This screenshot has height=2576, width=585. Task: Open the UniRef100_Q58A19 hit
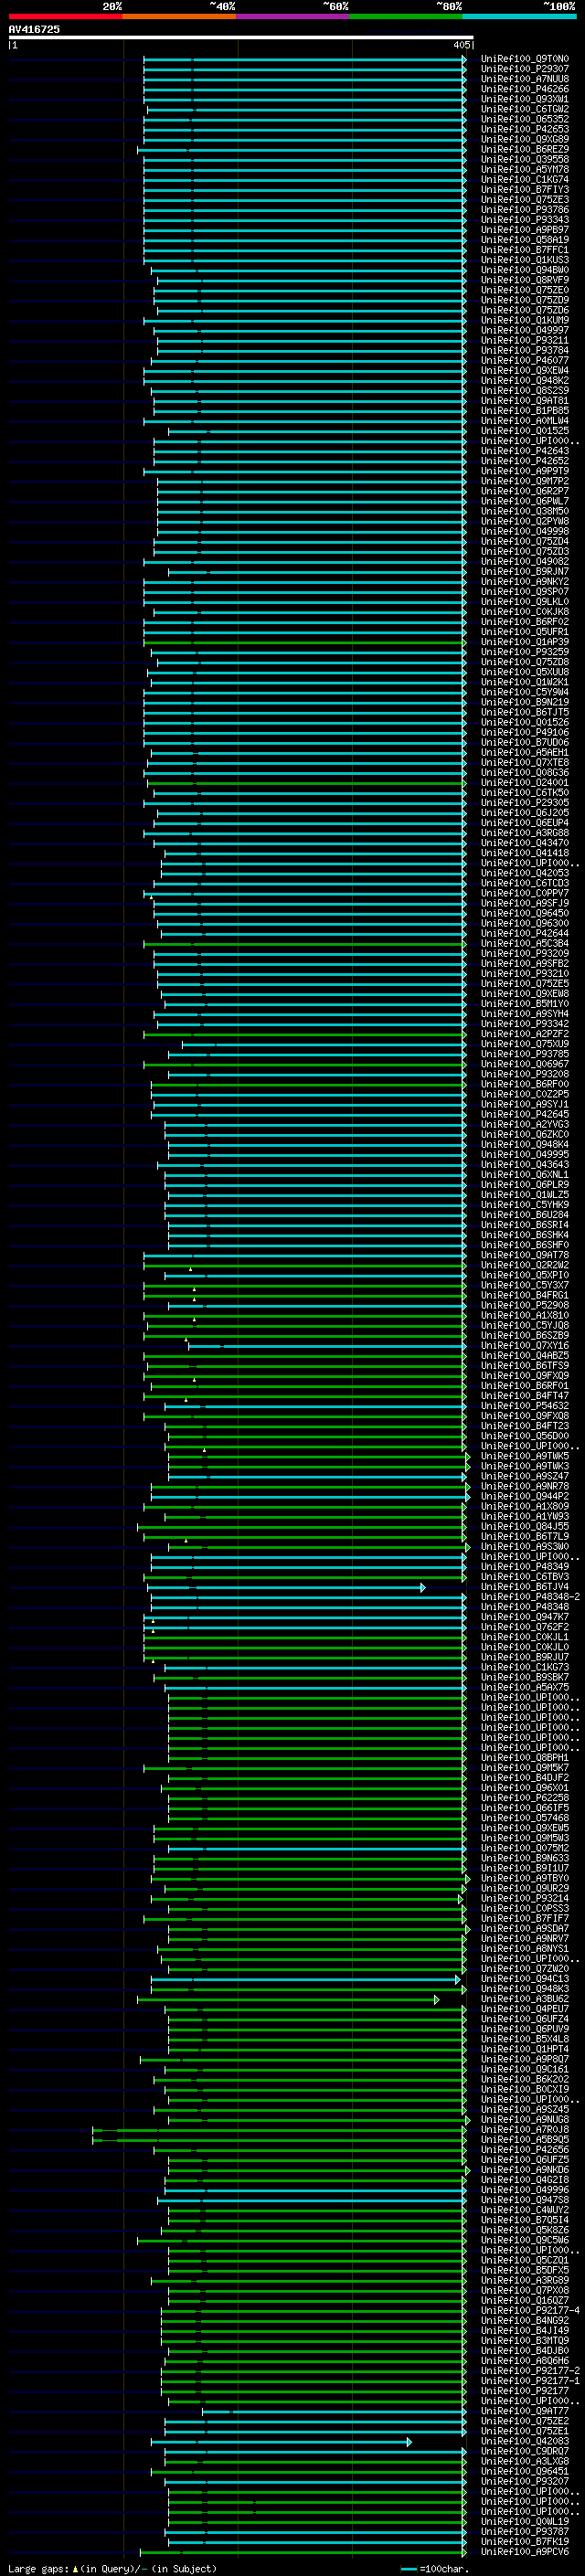[525, 240]
